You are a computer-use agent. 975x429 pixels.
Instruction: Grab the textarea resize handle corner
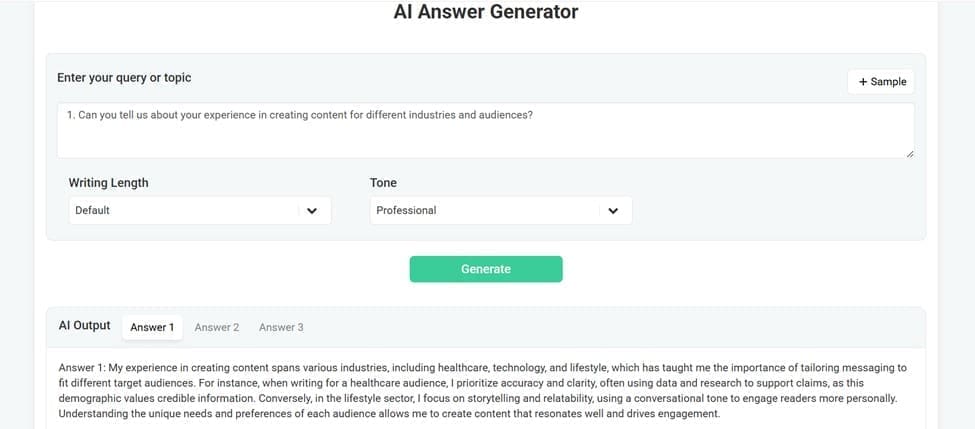click(x=909, y=153)
